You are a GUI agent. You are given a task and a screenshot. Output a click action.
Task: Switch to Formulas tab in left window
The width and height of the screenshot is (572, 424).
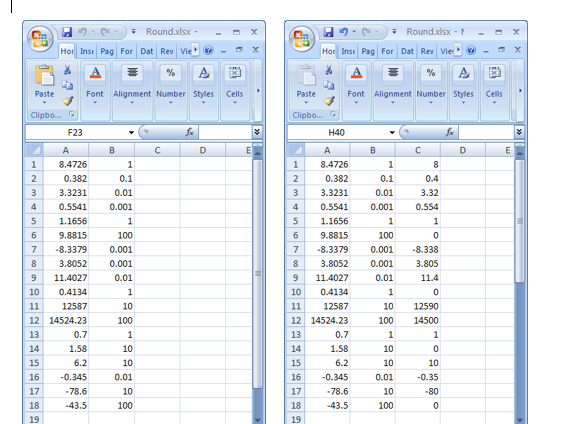[x=127, y=51]
